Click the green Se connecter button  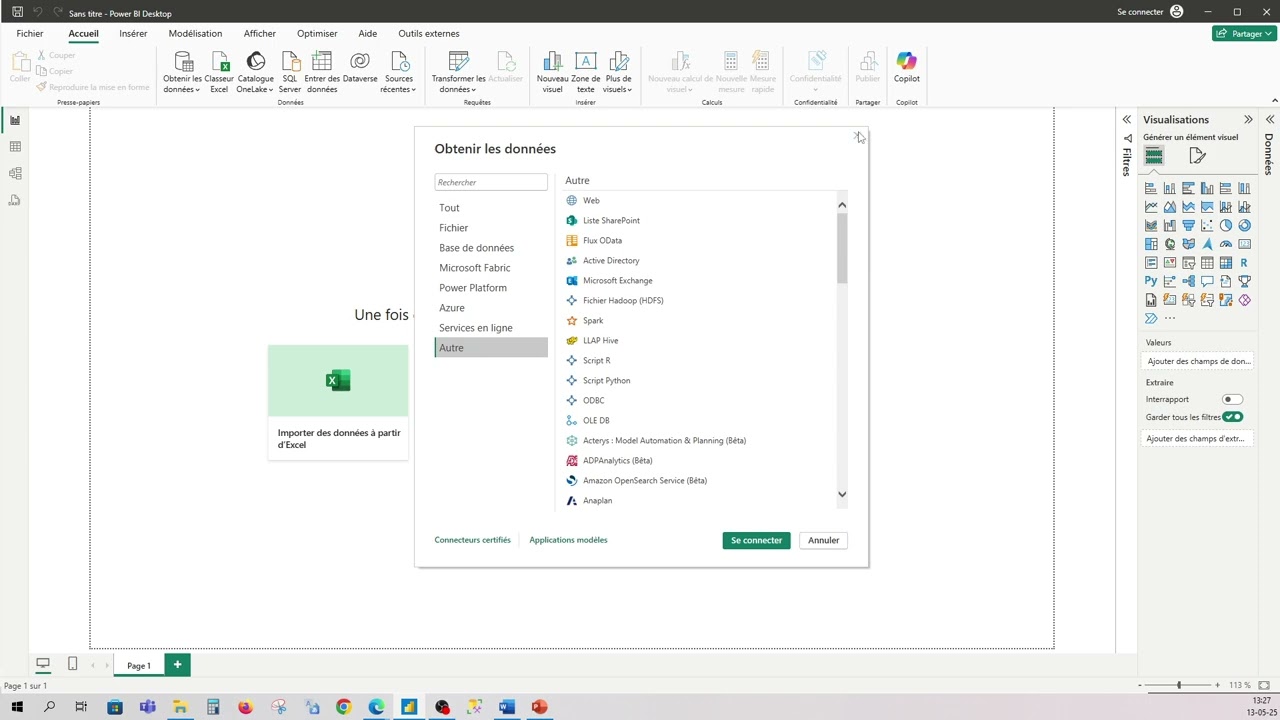(756, 540)
